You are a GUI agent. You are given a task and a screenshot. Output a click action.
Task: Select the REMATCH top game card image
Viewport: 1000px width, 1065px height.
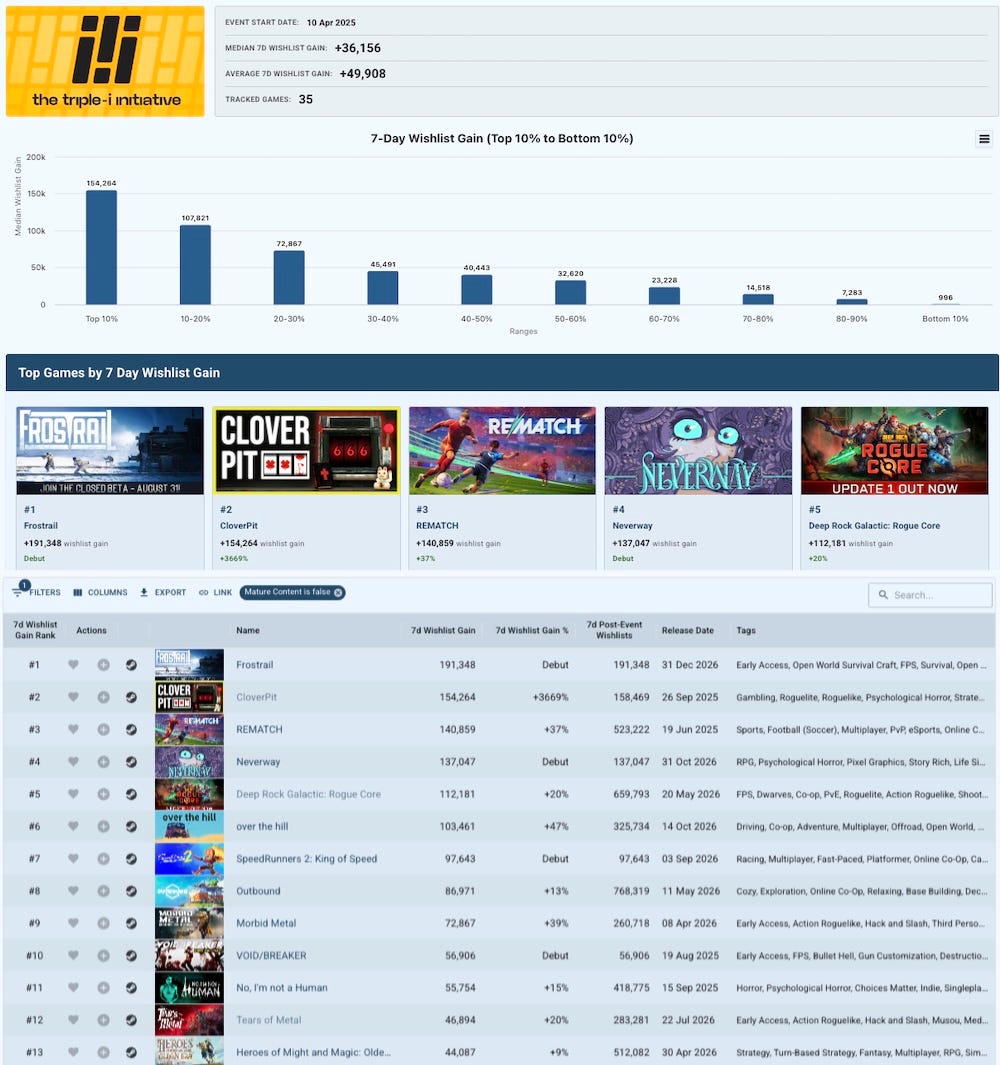tap(502, 450)
